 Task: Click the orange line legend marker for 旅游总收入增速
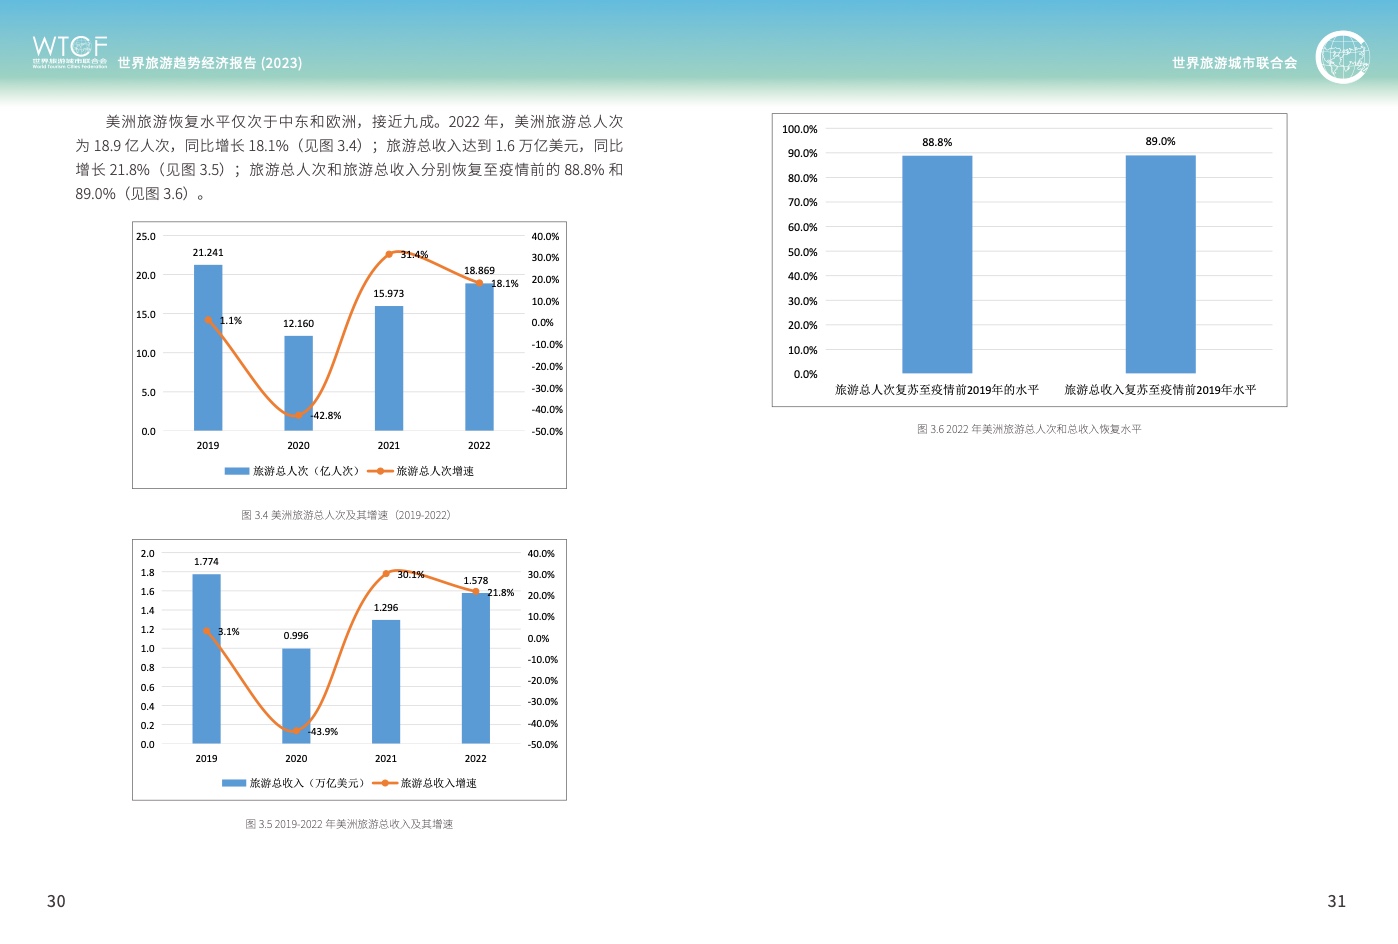(385, 783)
